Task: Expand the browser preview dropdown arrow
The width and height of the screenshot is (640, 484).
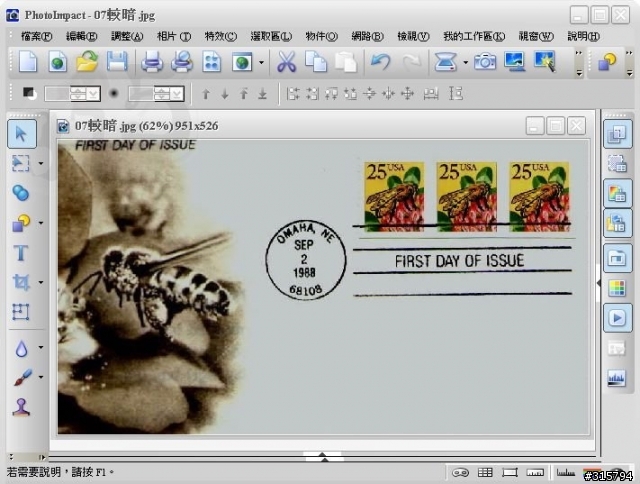Action: click(x=261, y=62)
